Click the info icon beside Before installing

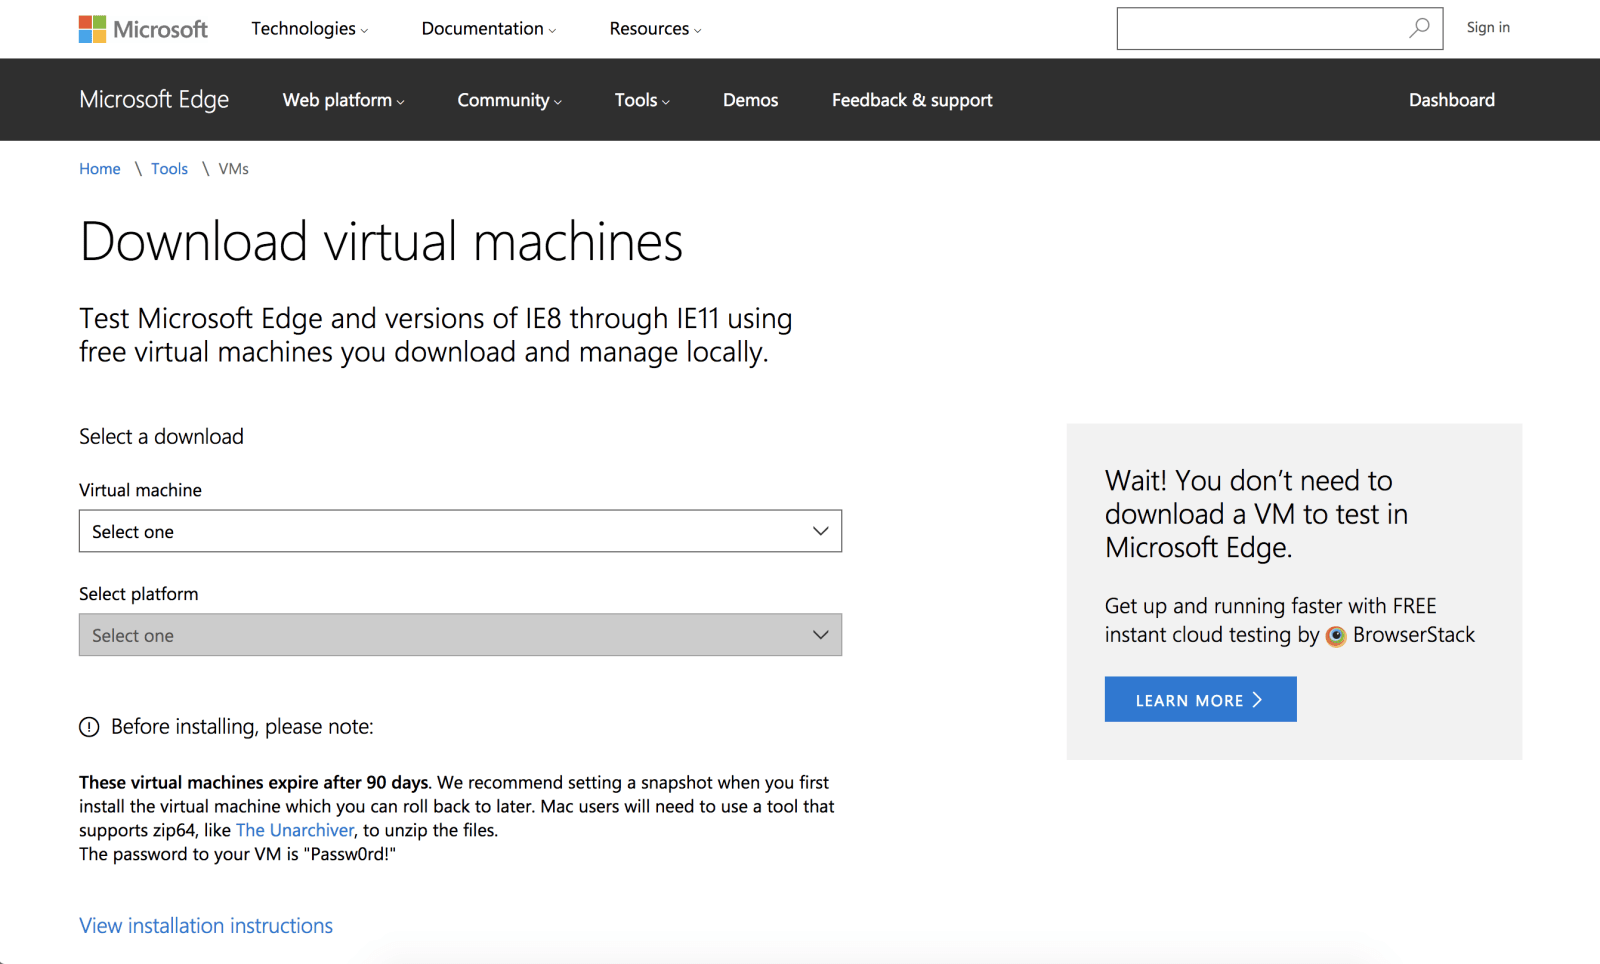point(89,727)
